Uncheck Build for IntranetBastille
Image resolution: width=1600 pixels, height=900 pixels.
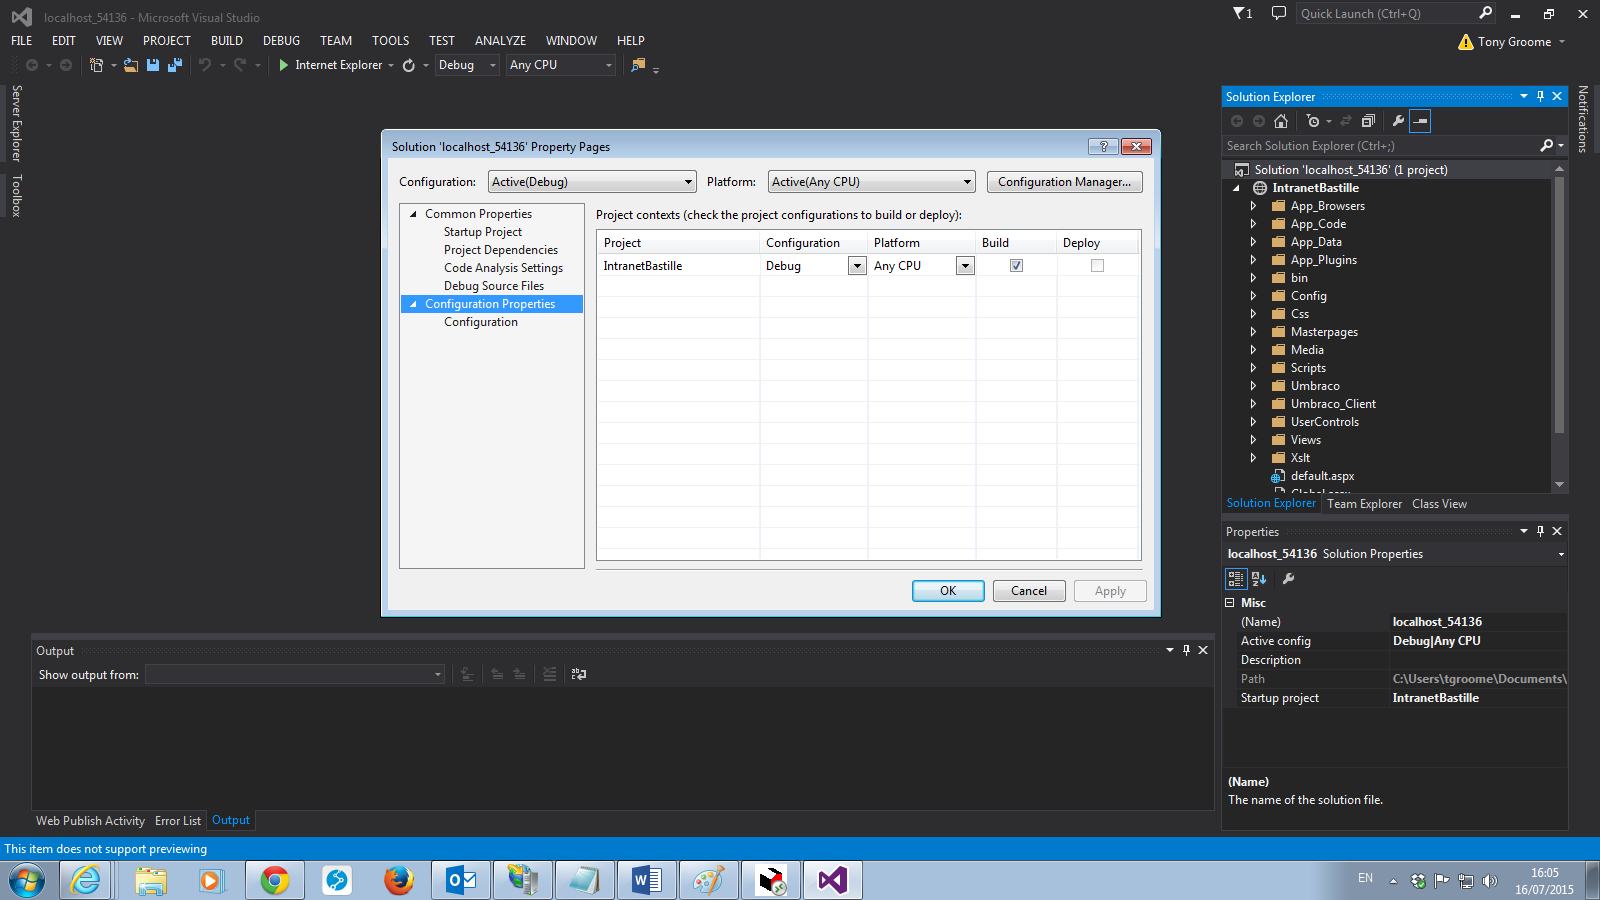pos(1016,266)
